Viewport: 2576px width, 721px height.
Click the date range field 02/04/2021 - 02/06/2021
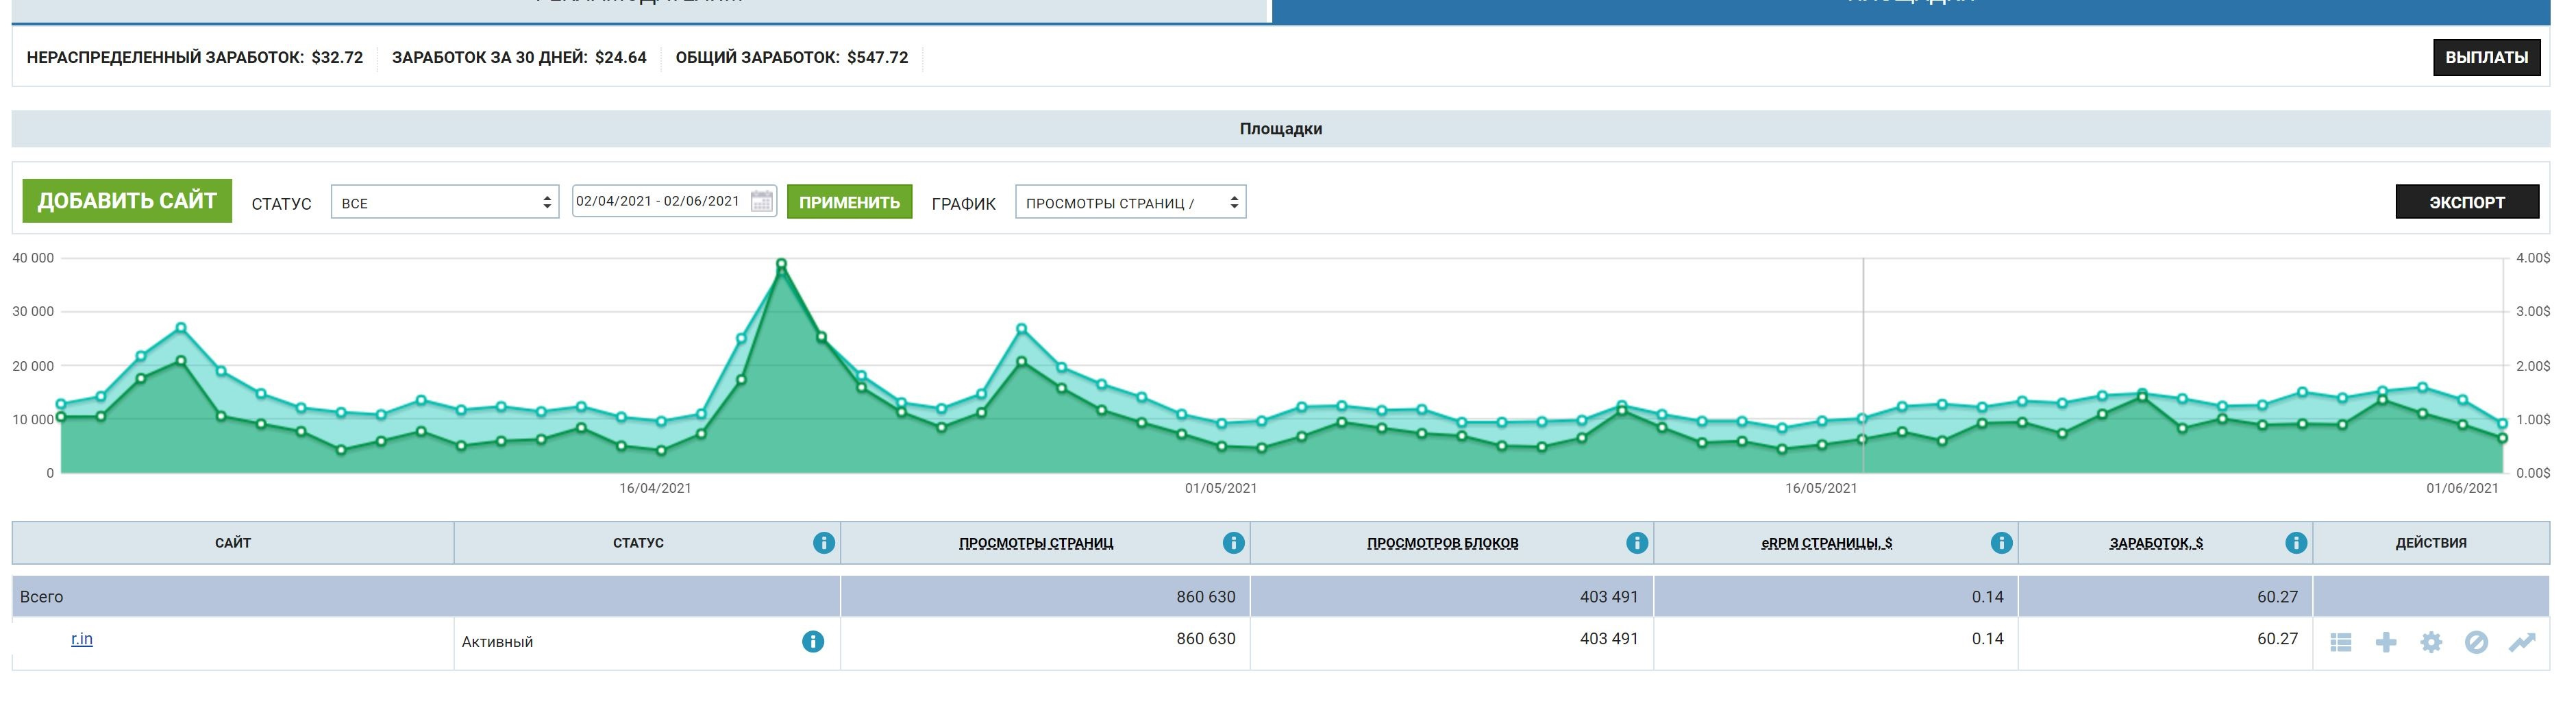click(658, 201)
